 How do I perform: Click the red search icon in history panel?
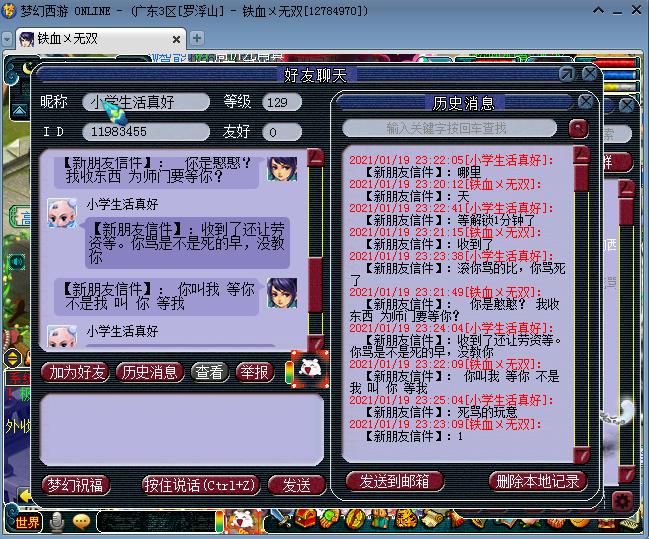578,129
